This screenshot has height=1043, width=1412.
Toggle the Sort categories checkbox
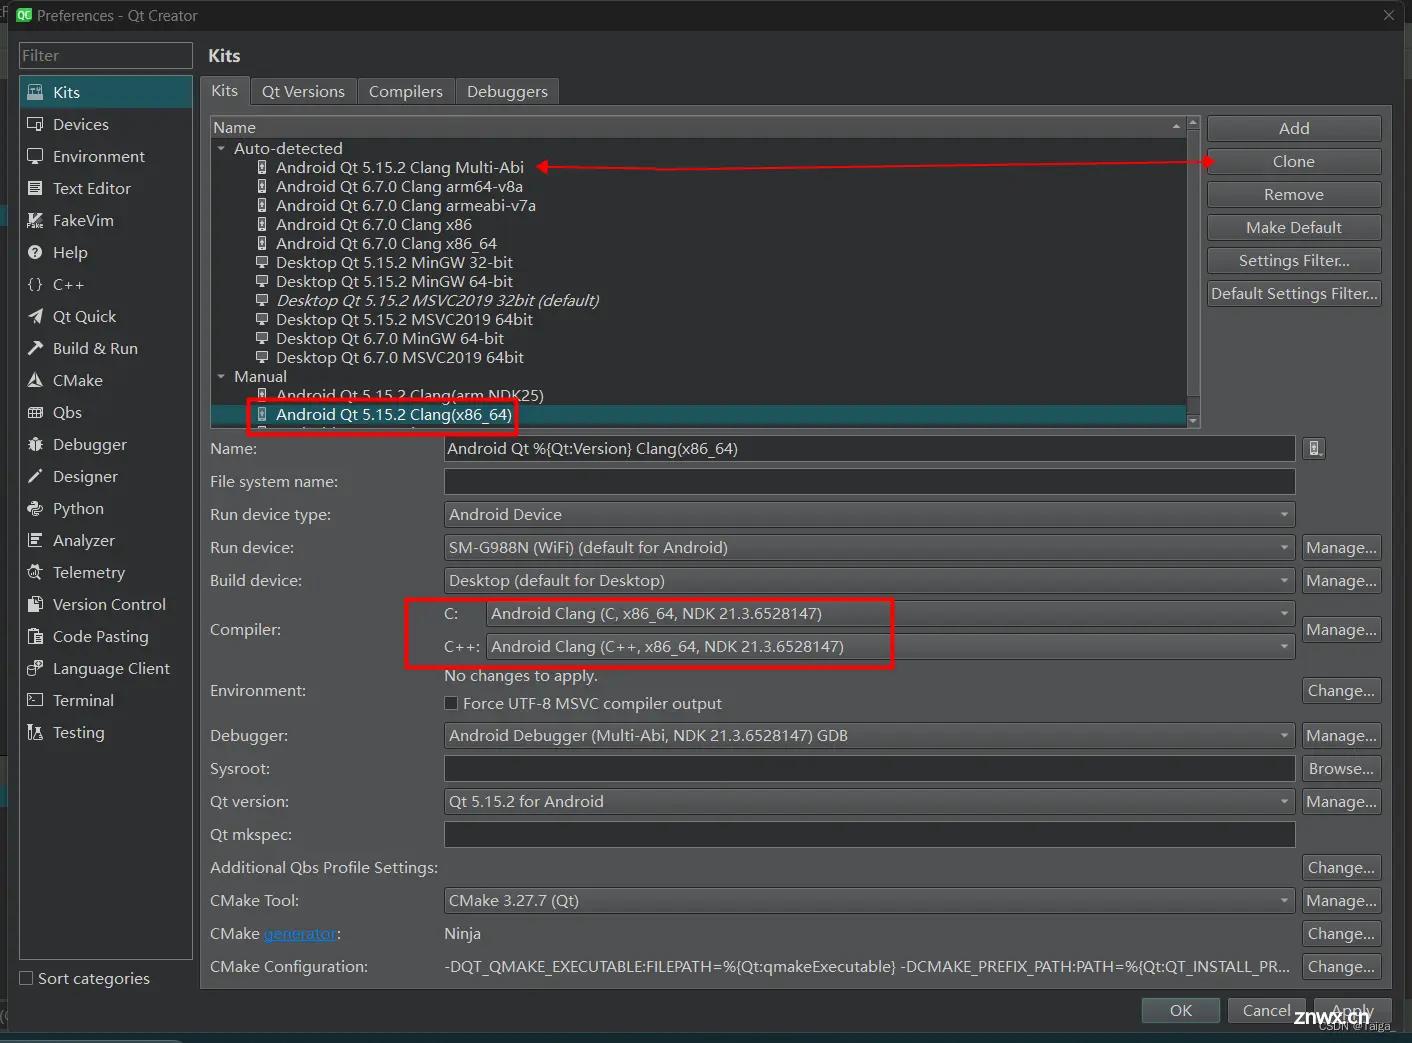click(x=27, y=978)
